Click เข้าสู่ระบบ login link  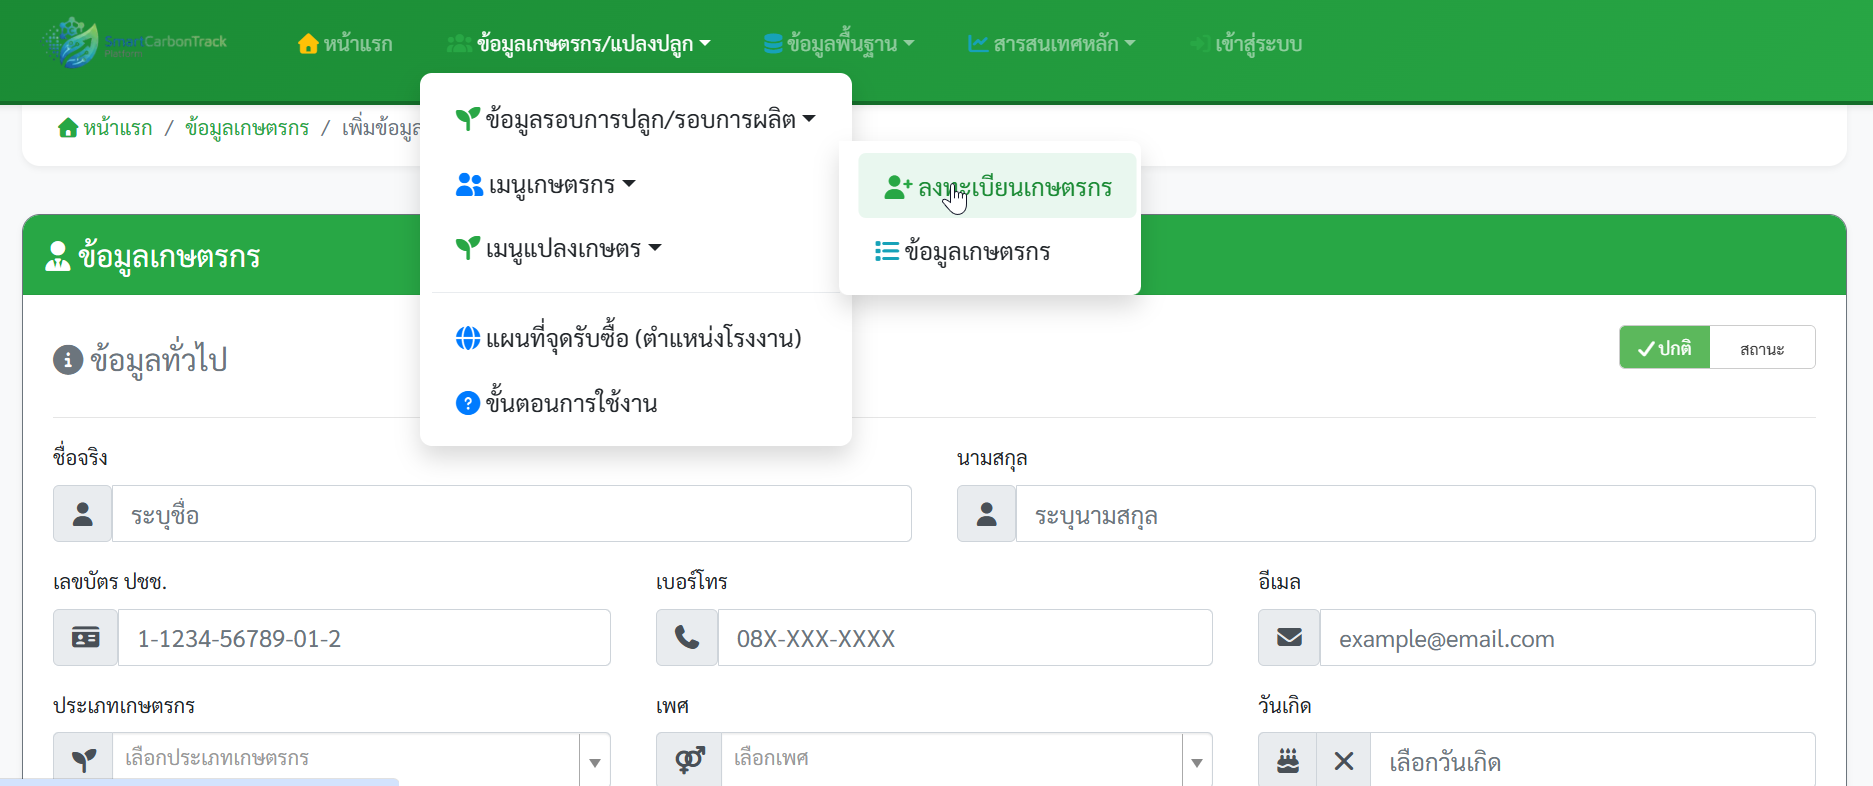(x=1246, y=44)
